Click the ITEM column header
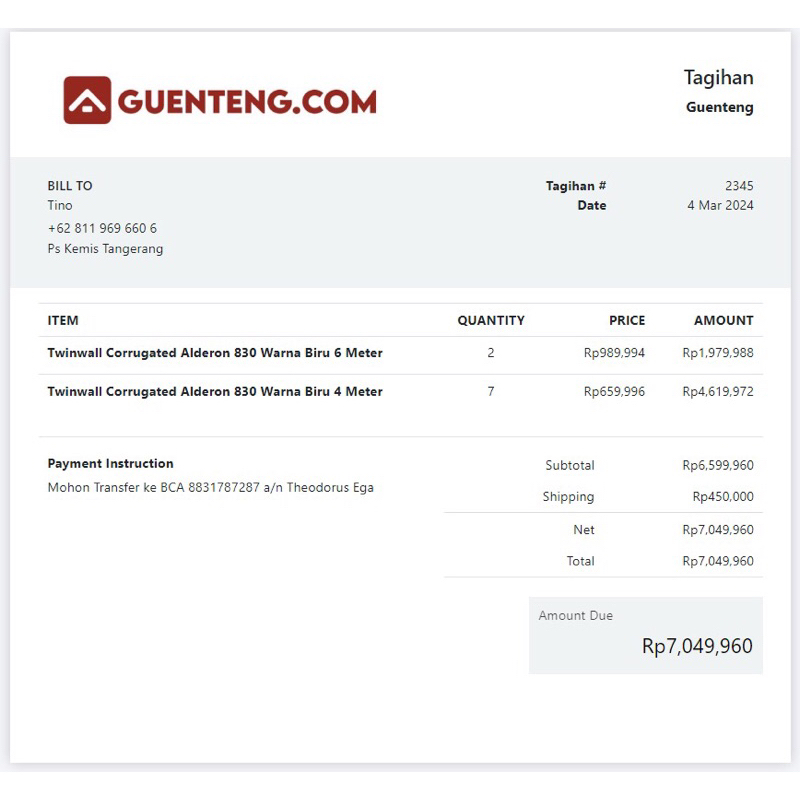 [x=63, y=320]
